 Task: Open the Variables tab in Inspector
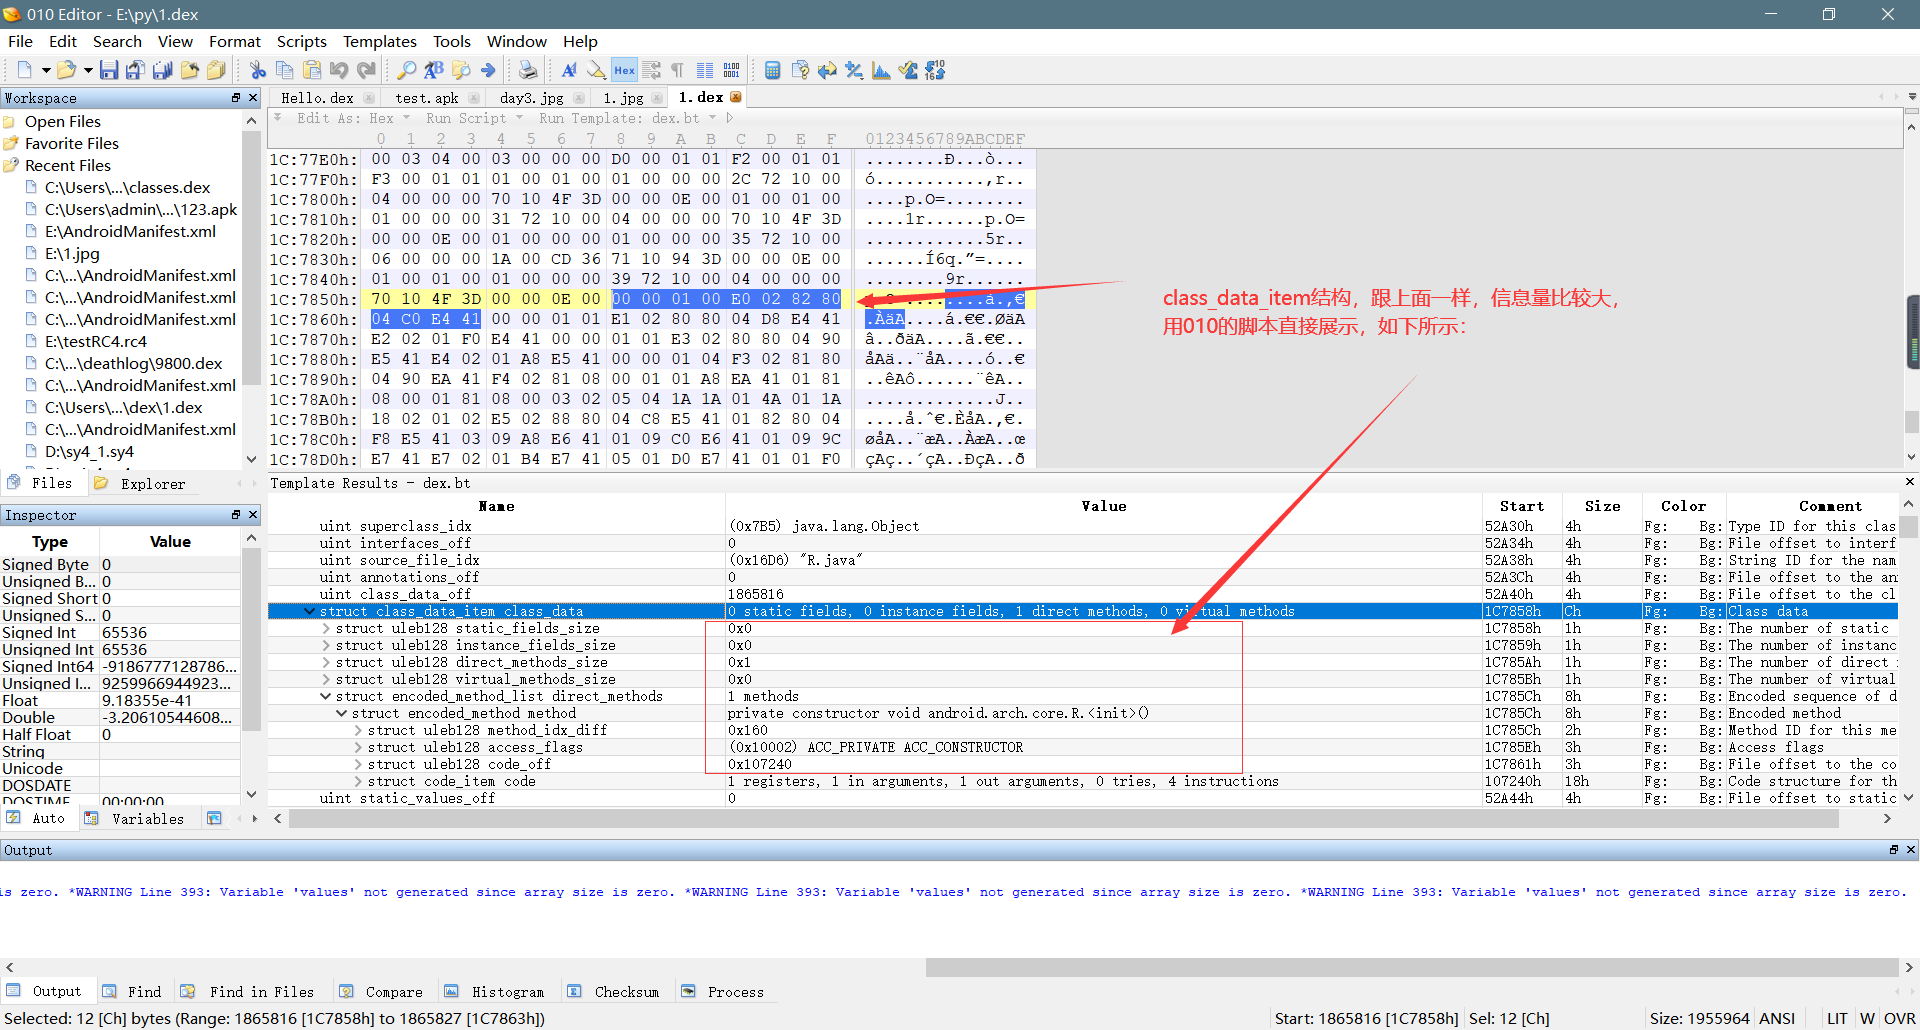pos(135,818)
